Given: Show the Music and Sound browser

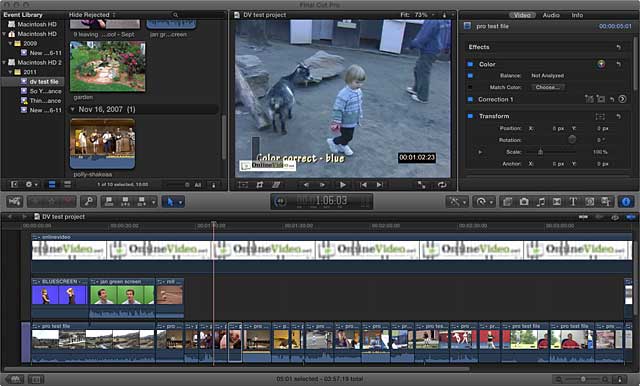Looking at the screenshot, I should point(540,202).
